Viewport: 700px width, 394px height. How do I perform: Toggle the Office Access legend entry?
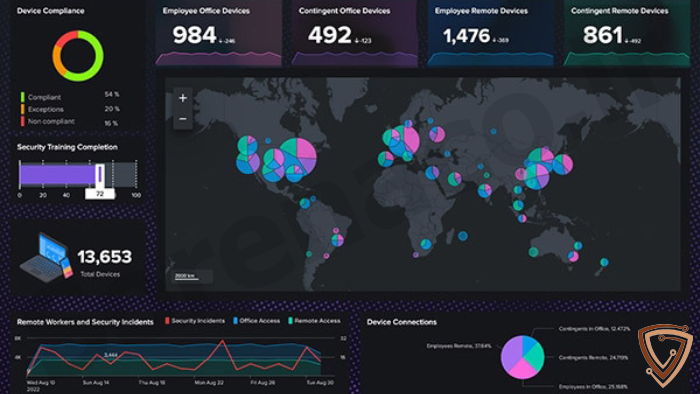(x=256, y=321)
